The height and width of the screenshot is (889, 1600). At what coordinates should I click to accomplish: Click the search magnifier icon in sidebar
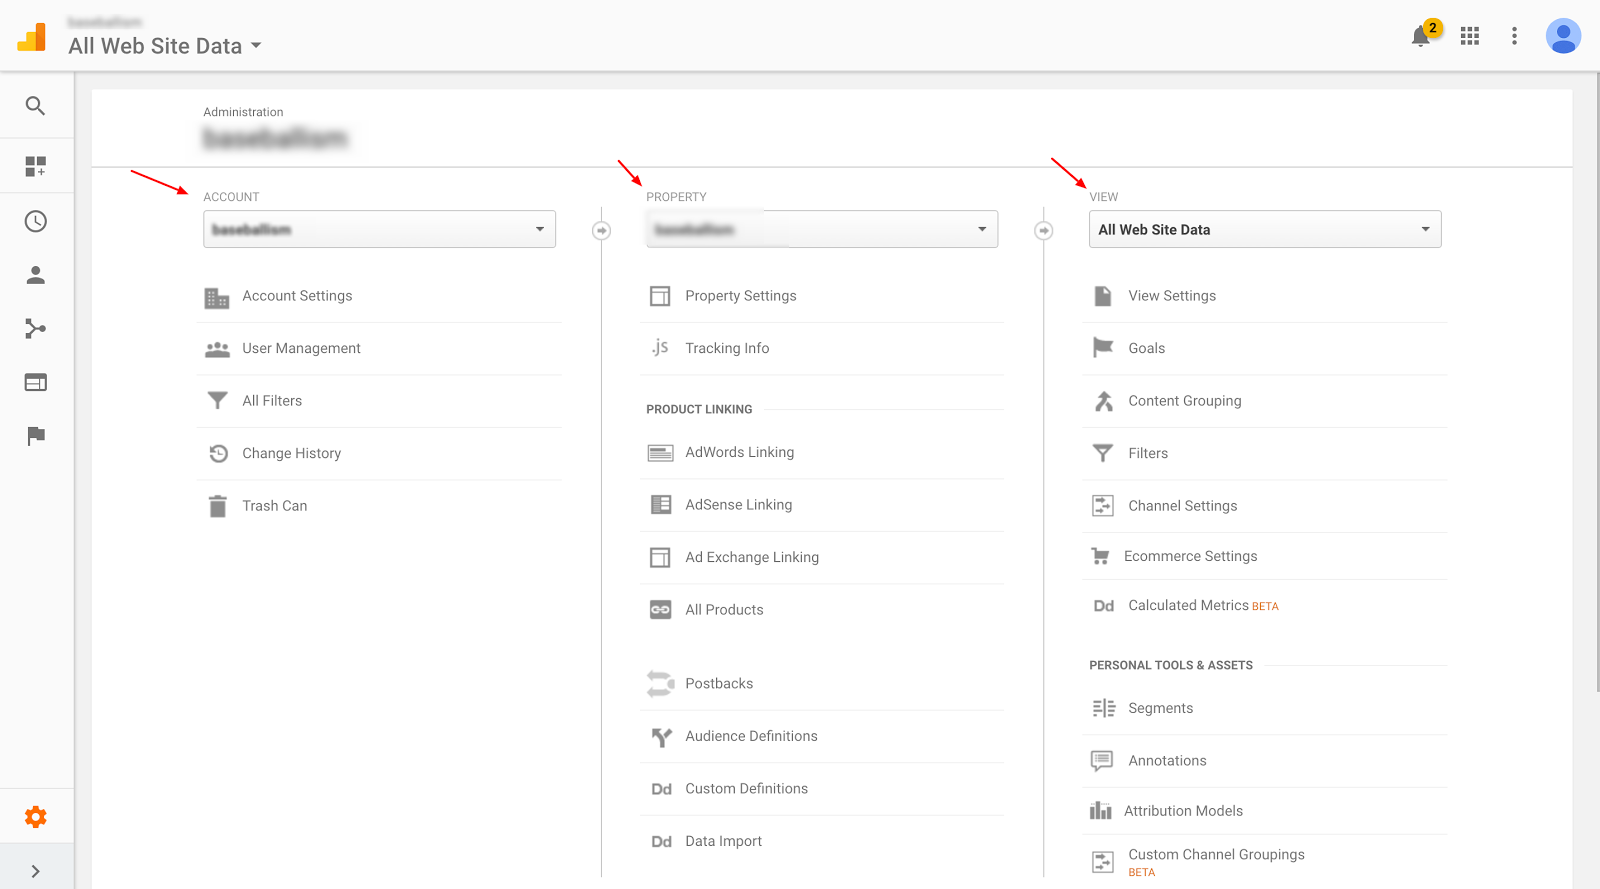click(x=36, y=106)
